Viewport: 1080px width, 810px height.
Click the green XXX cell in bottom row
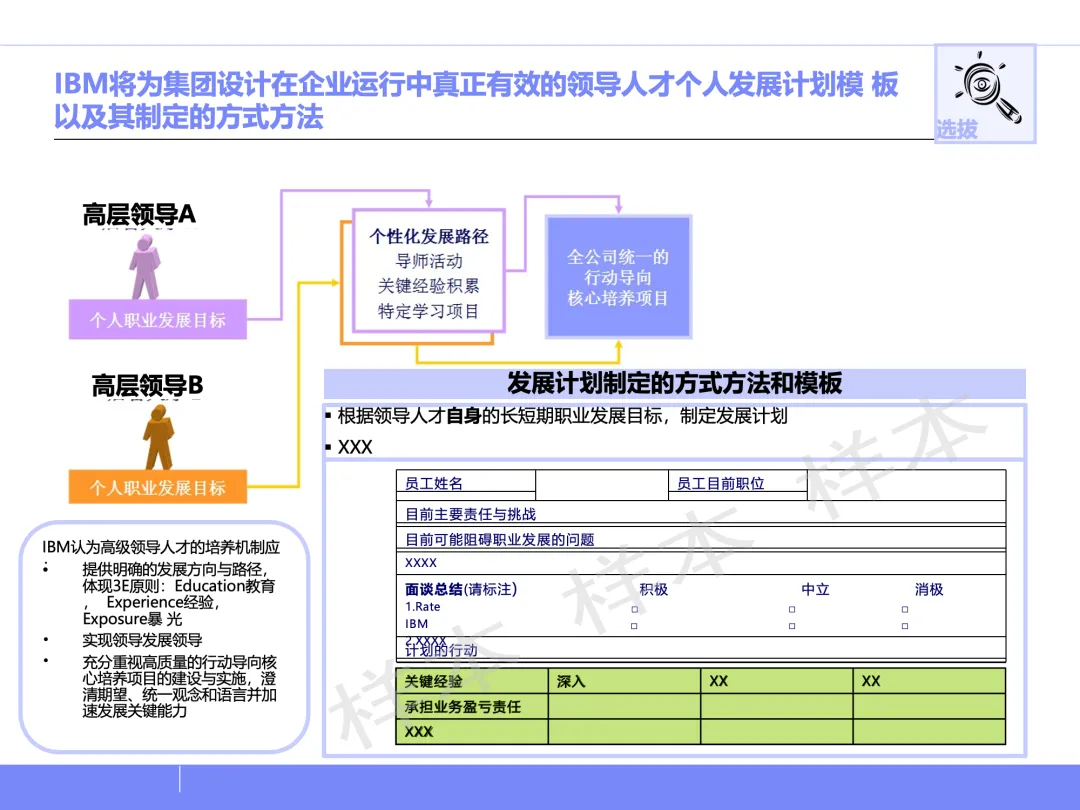(x=472, y=731)
